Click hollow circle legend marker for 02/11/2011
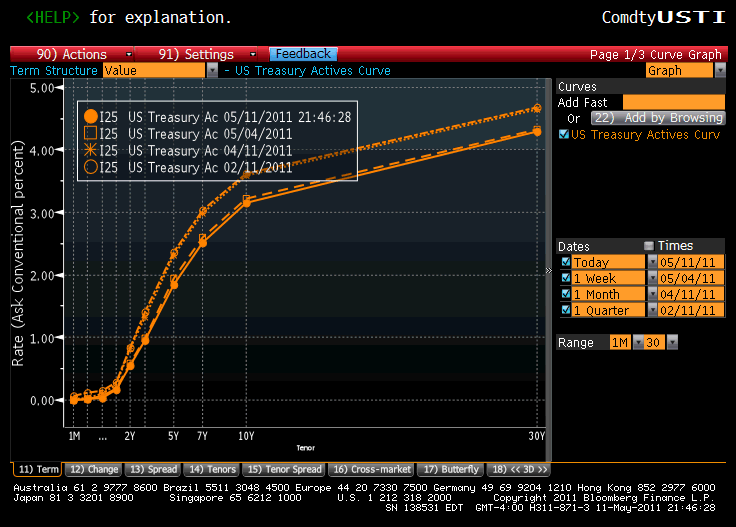 [x=91, y=167]
